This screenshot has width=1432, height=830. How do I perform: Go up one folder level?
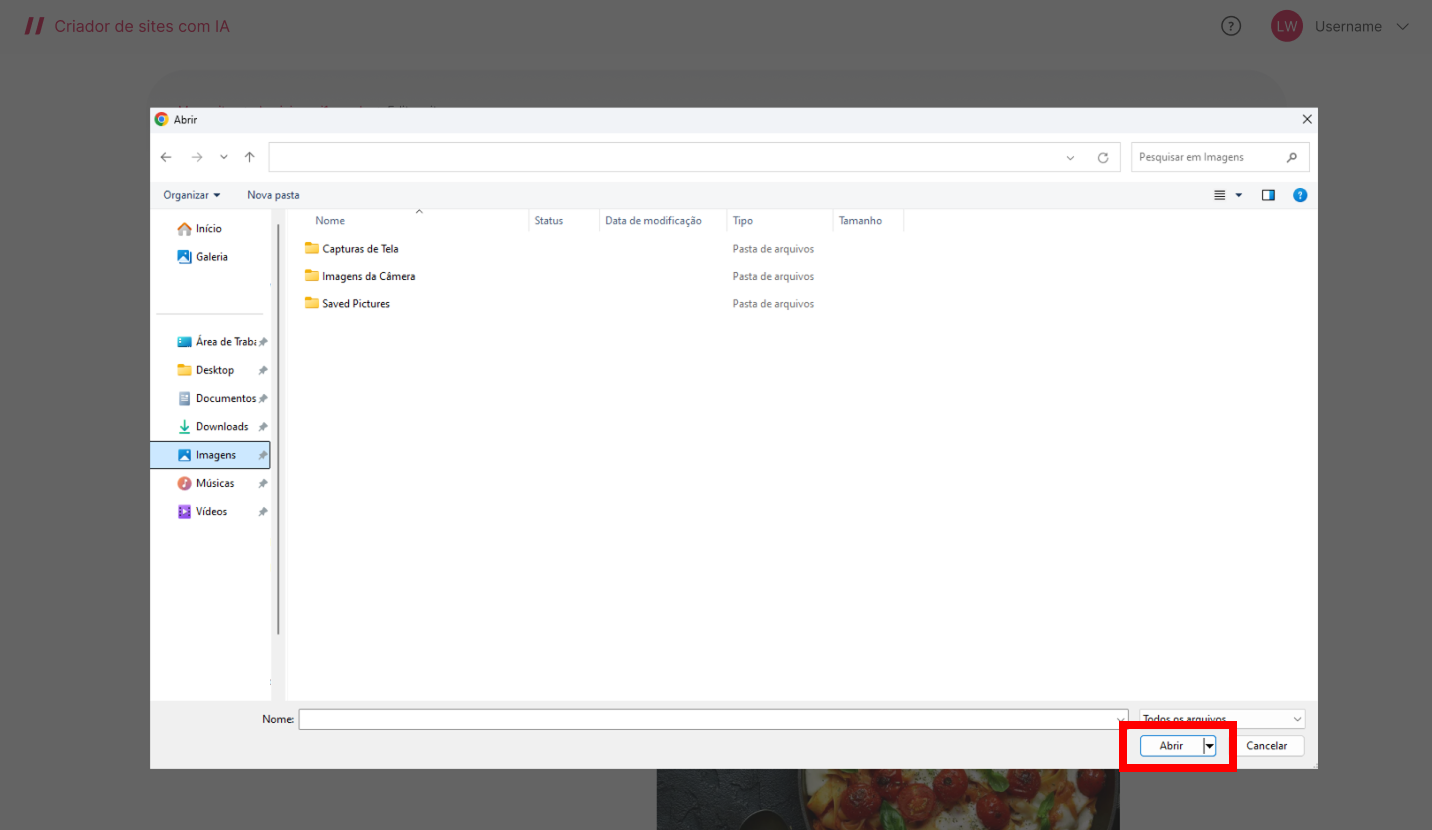tap(250, 157)
